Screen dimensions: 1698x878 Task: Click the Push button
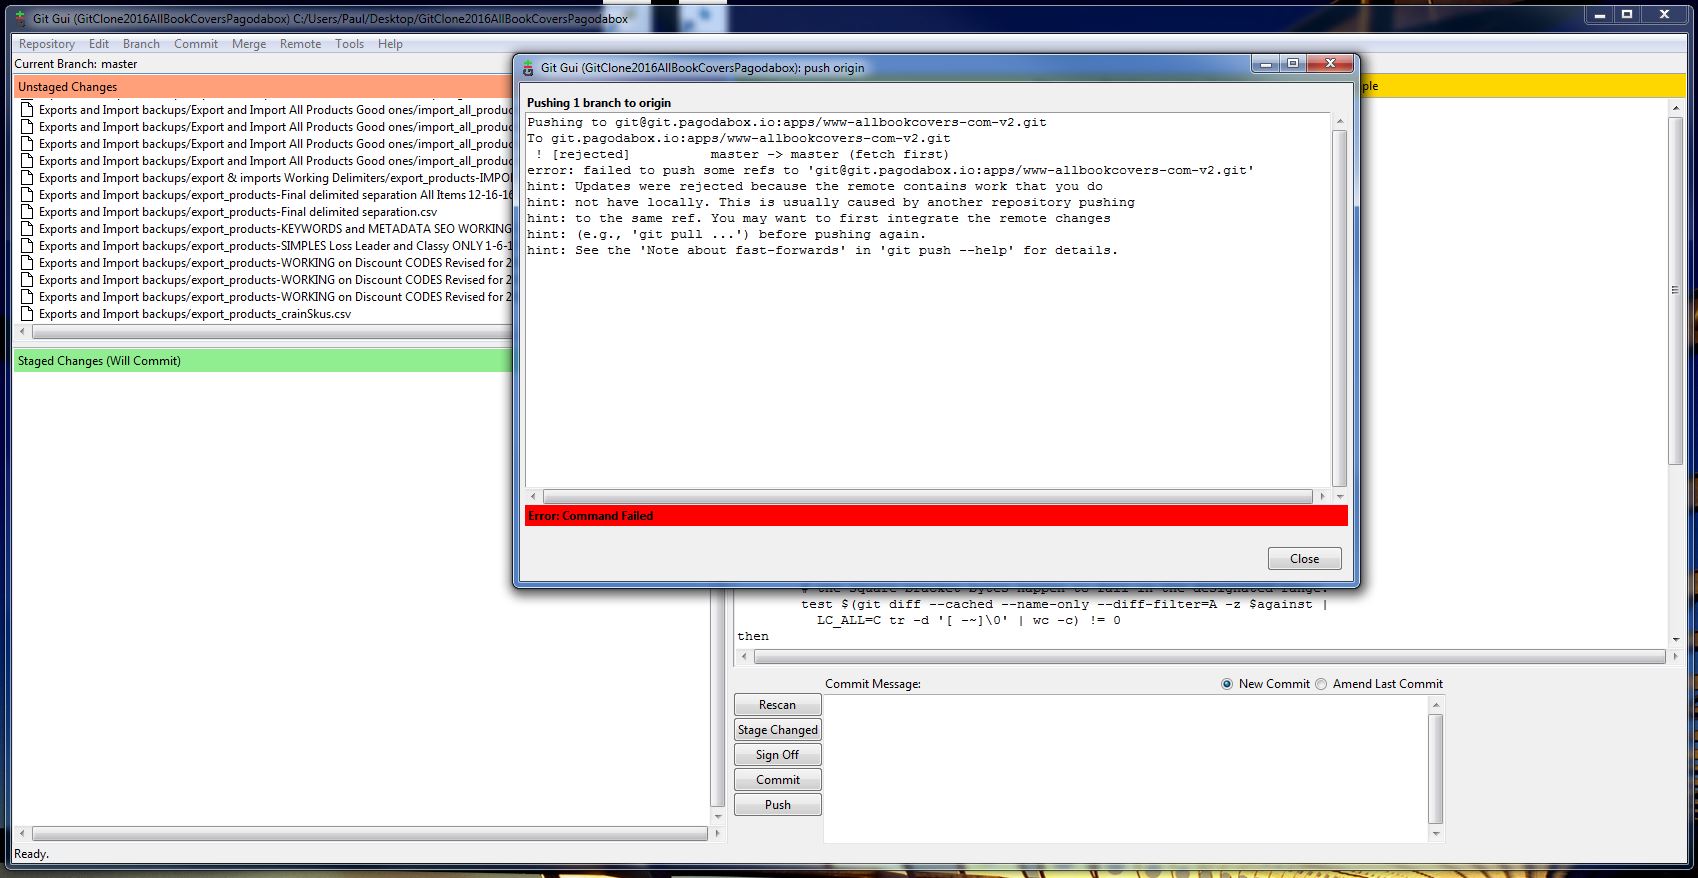777,805
